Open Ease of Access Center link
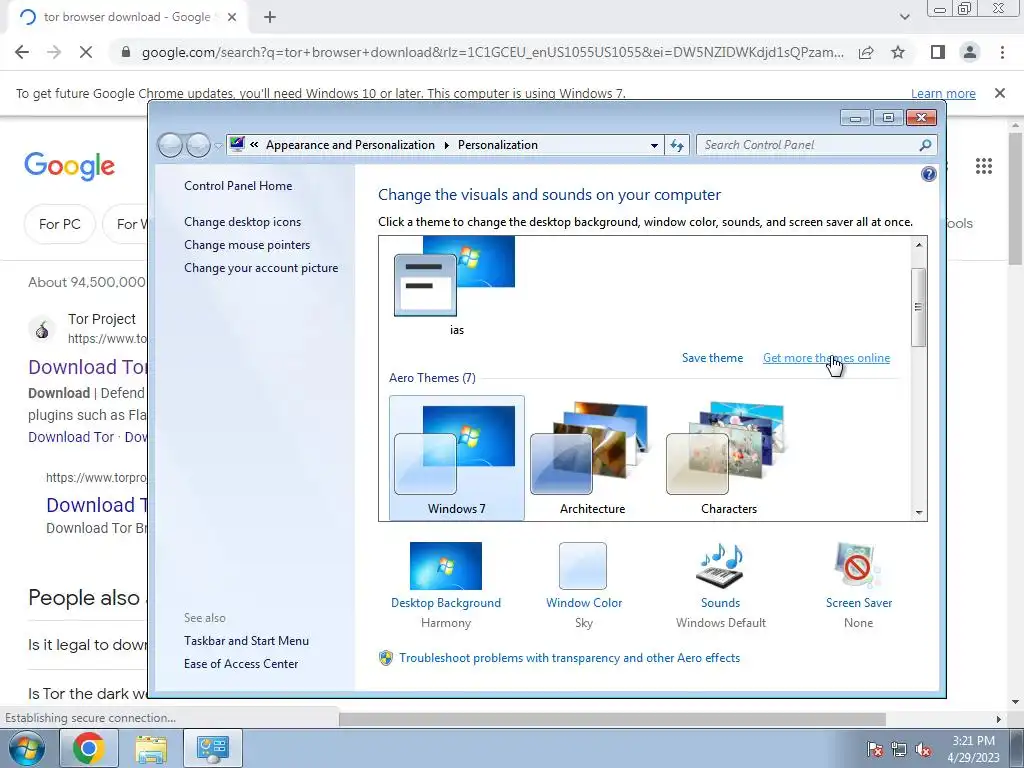Viewport: 1024px width, 768px height. [241, 664]
